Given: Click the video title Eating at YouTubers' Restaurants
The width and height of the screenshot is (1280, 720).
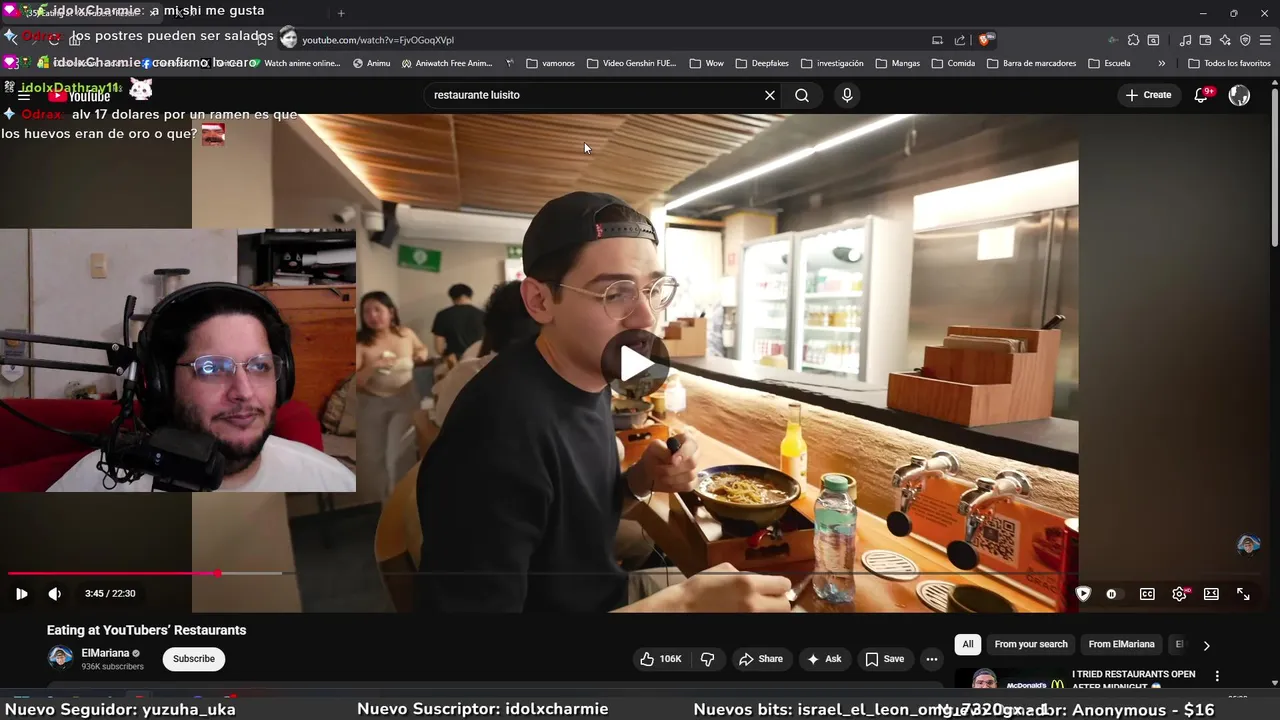Looking at the screenshot, I should coord(146,630).
